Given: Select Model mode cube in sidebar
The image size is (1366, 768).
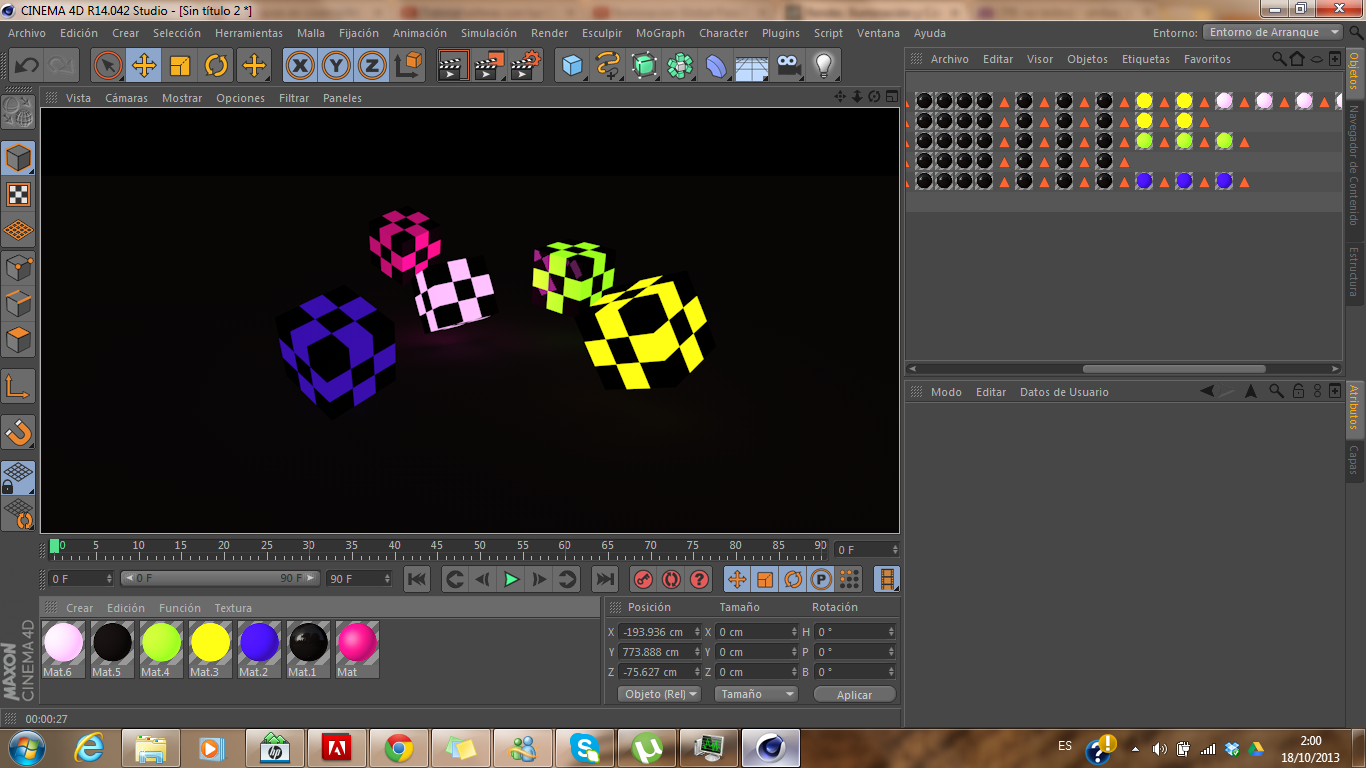Looking at the screenshot, I should pyautogui.click(x=18, y=158).
